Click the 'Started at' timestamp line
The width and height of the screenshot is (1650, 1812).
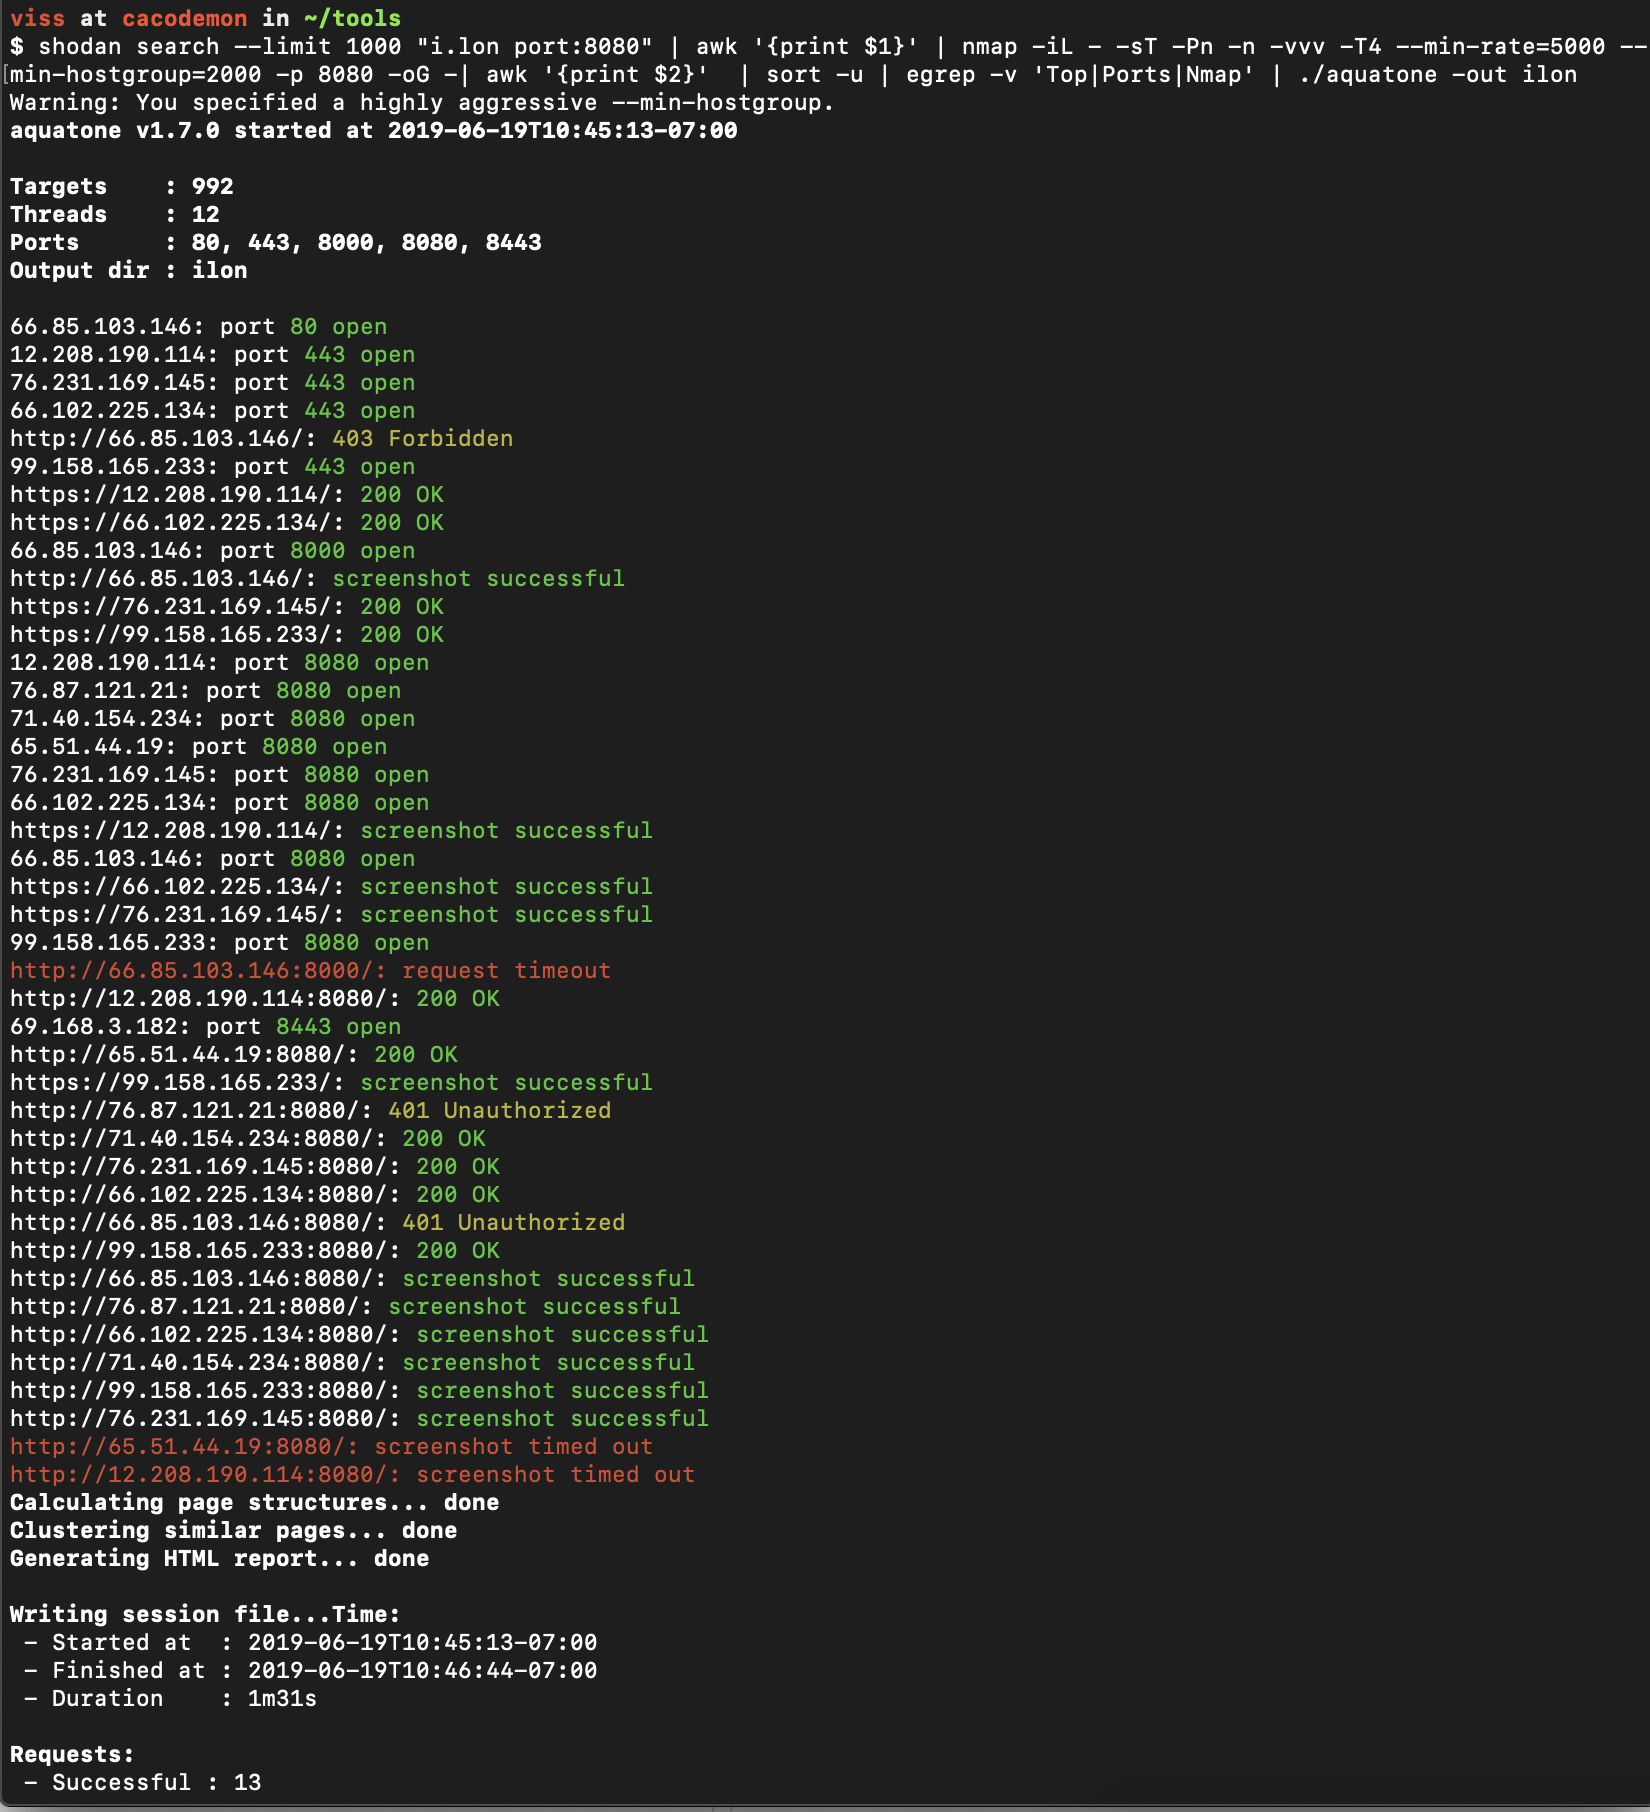tap(311, 1642)
